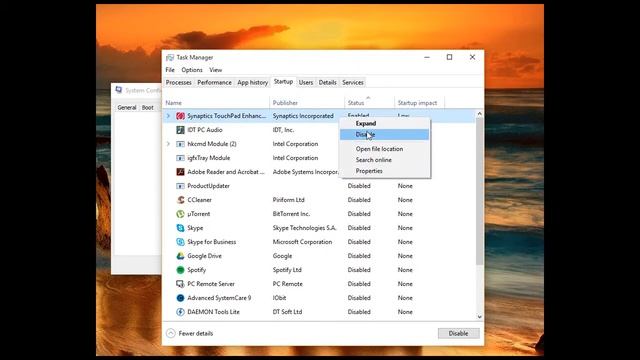This screenshot has width=640, height=360.
Task: Click the System Configuration window icon
Action: [x=118, y=90]
